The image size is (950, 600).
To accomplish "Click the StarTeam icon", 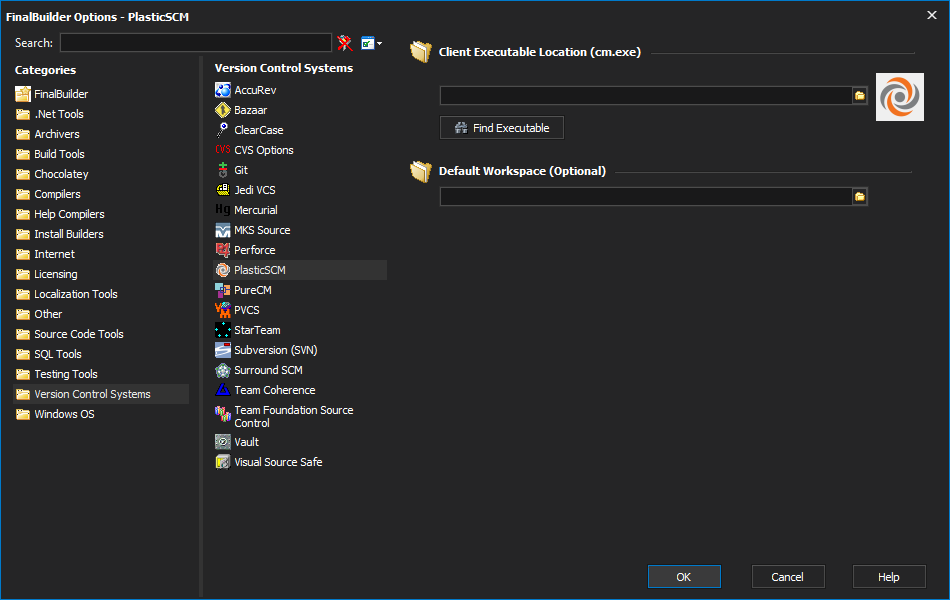I will [223, 330].
